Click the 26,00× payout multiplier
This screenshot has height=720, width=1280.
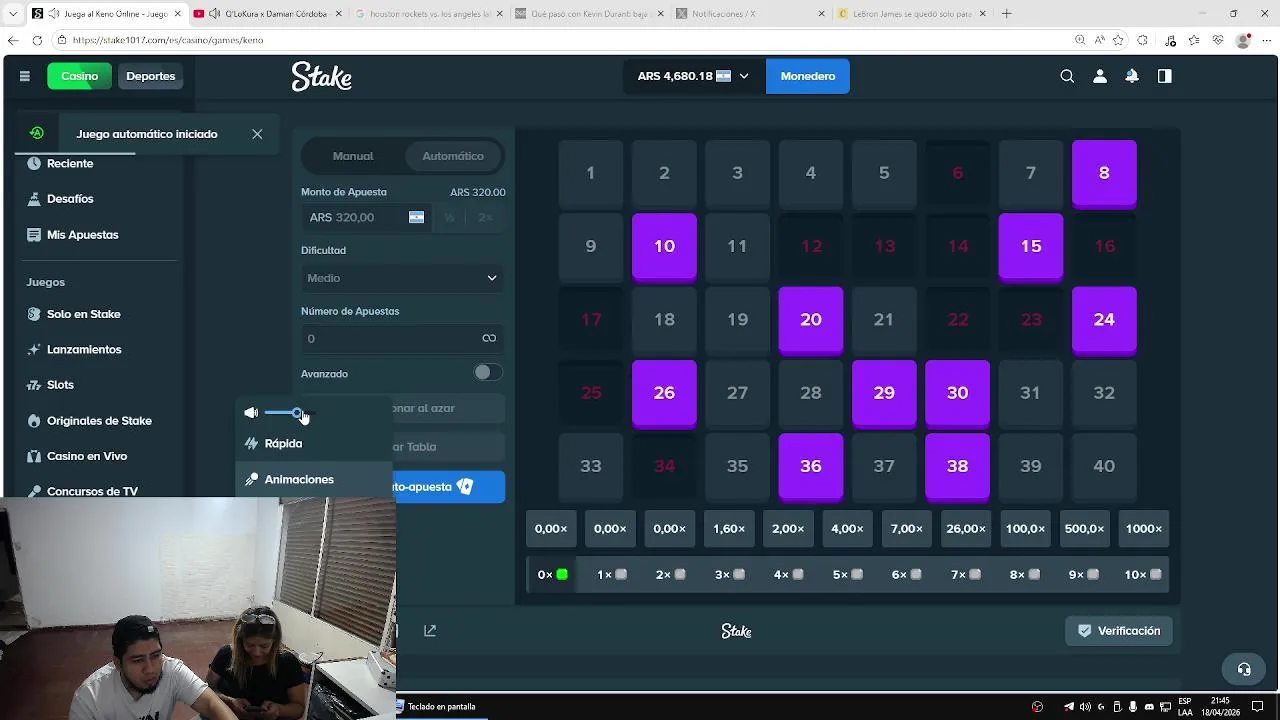tap(966, 529)
